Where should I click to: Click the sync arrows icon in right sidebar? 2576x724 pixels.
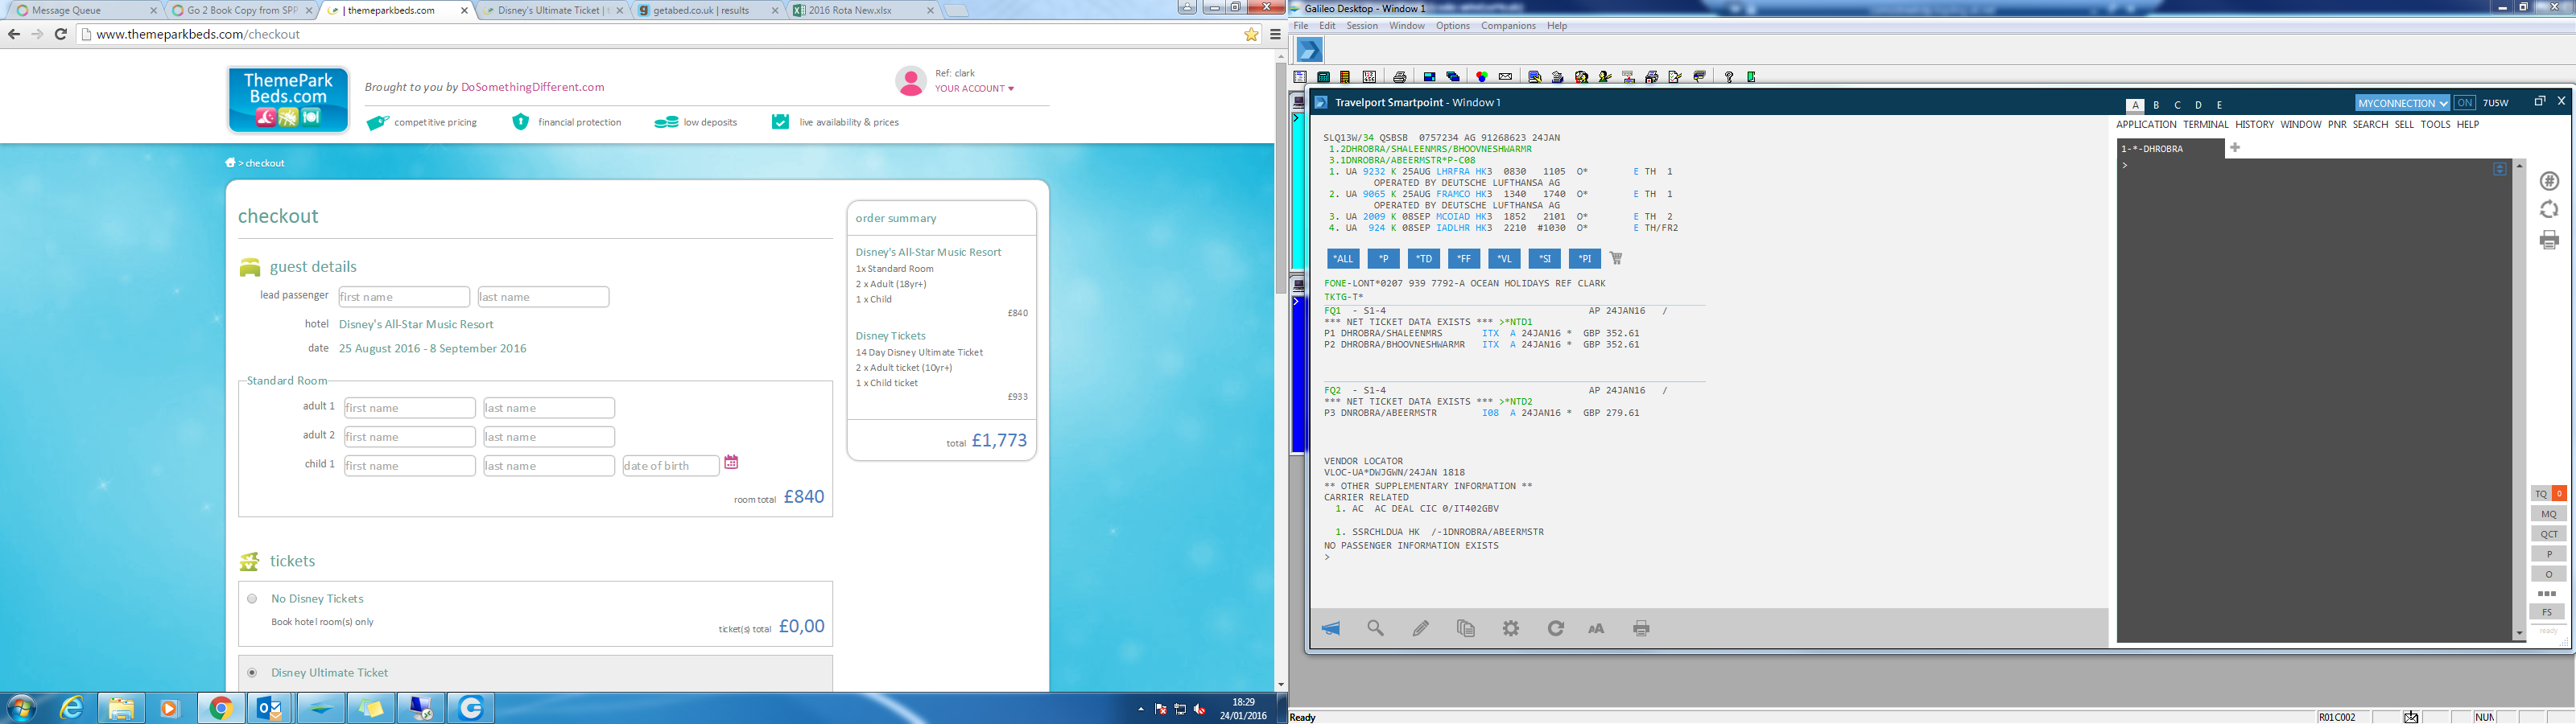coord(2549,209)
